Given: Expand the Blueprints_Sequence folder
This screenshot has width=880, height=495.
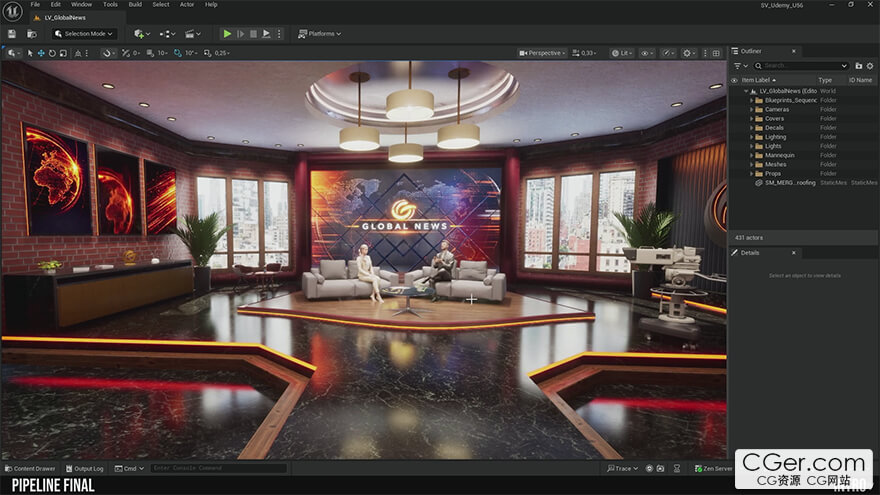Looking at the screenshot, I should click(751, 100).
